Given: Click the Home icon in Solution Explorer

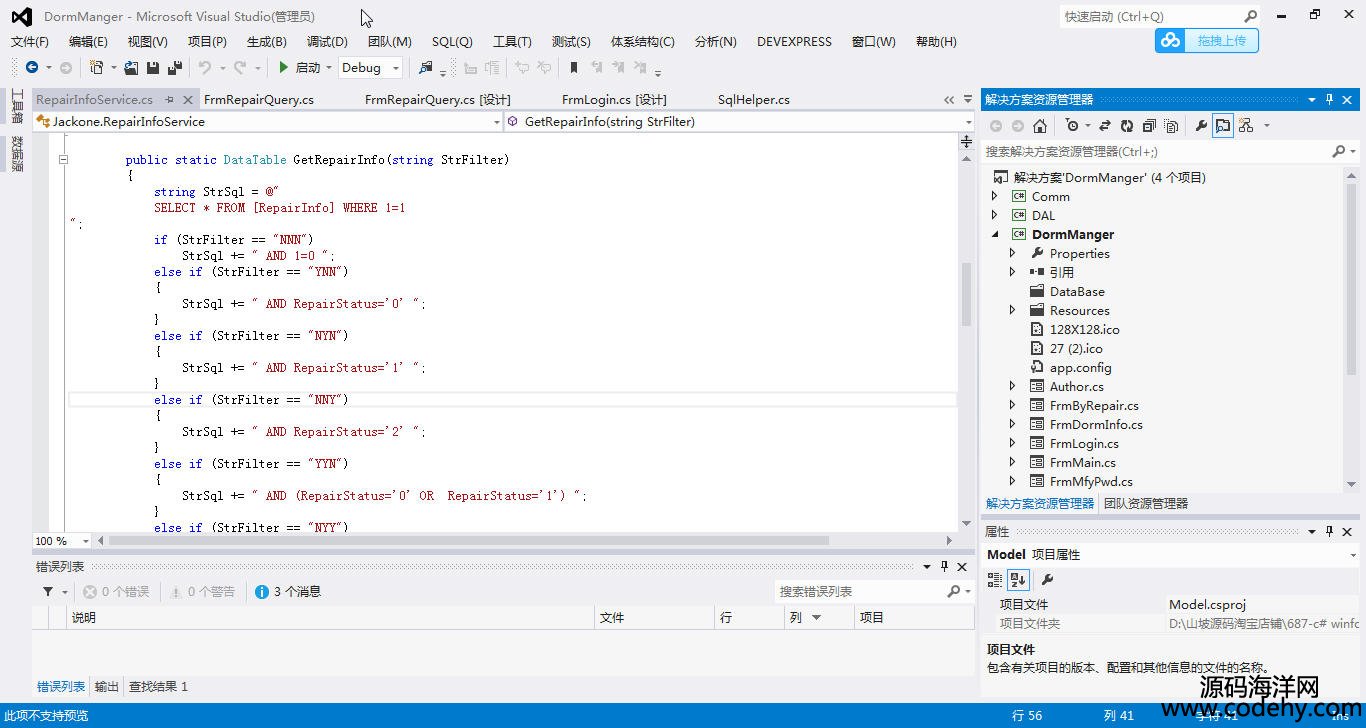Looking at the screenshot, I should 1040,126.
